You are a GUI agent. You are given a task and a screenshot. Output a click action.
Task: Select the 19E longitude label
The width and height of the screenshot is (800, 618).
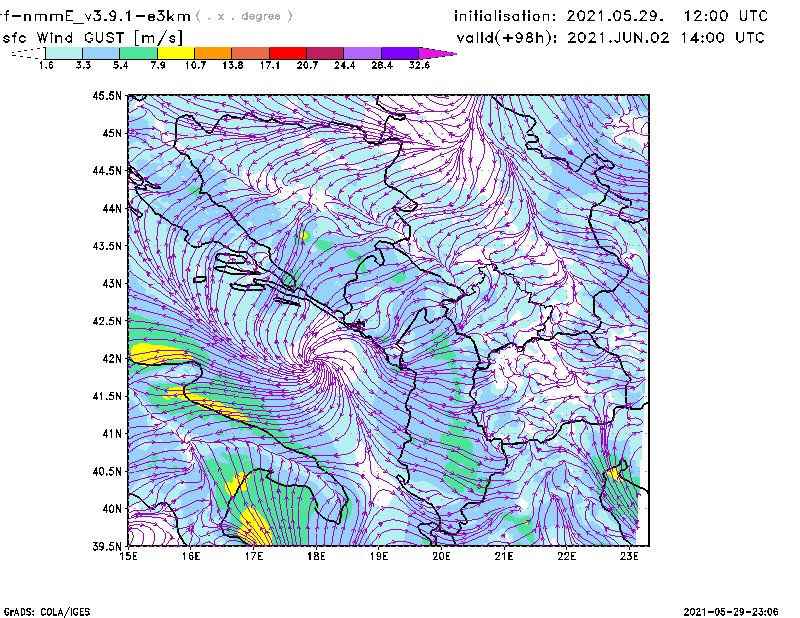pyautogui.click(x=379, y=556)
